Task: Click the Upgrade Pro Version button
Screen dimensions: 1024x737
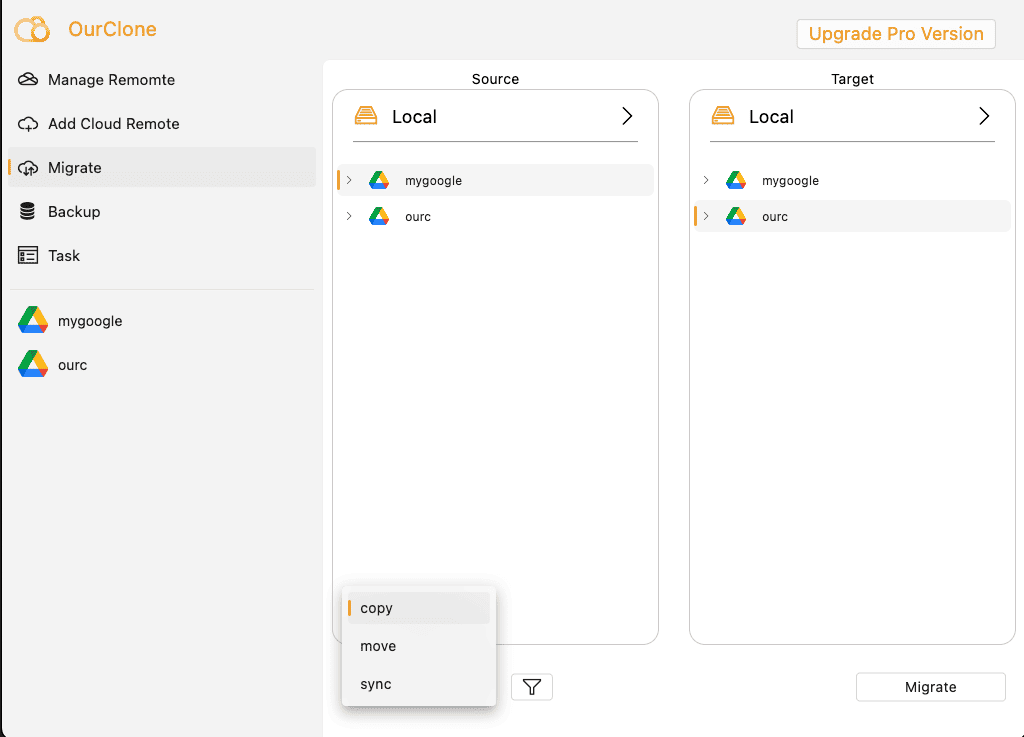Action: [x=895, y=33]
